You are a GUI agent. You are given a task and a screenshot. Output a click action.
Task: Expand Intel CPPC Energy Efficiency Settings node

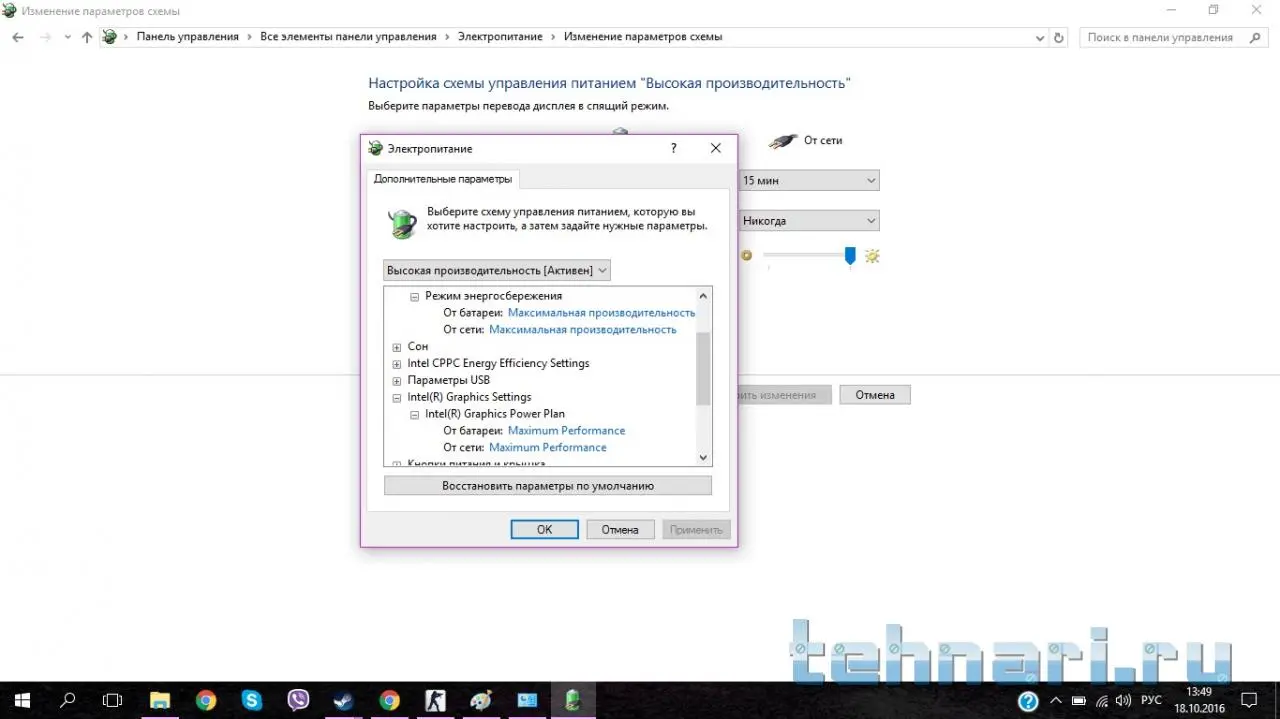(397, 364)
